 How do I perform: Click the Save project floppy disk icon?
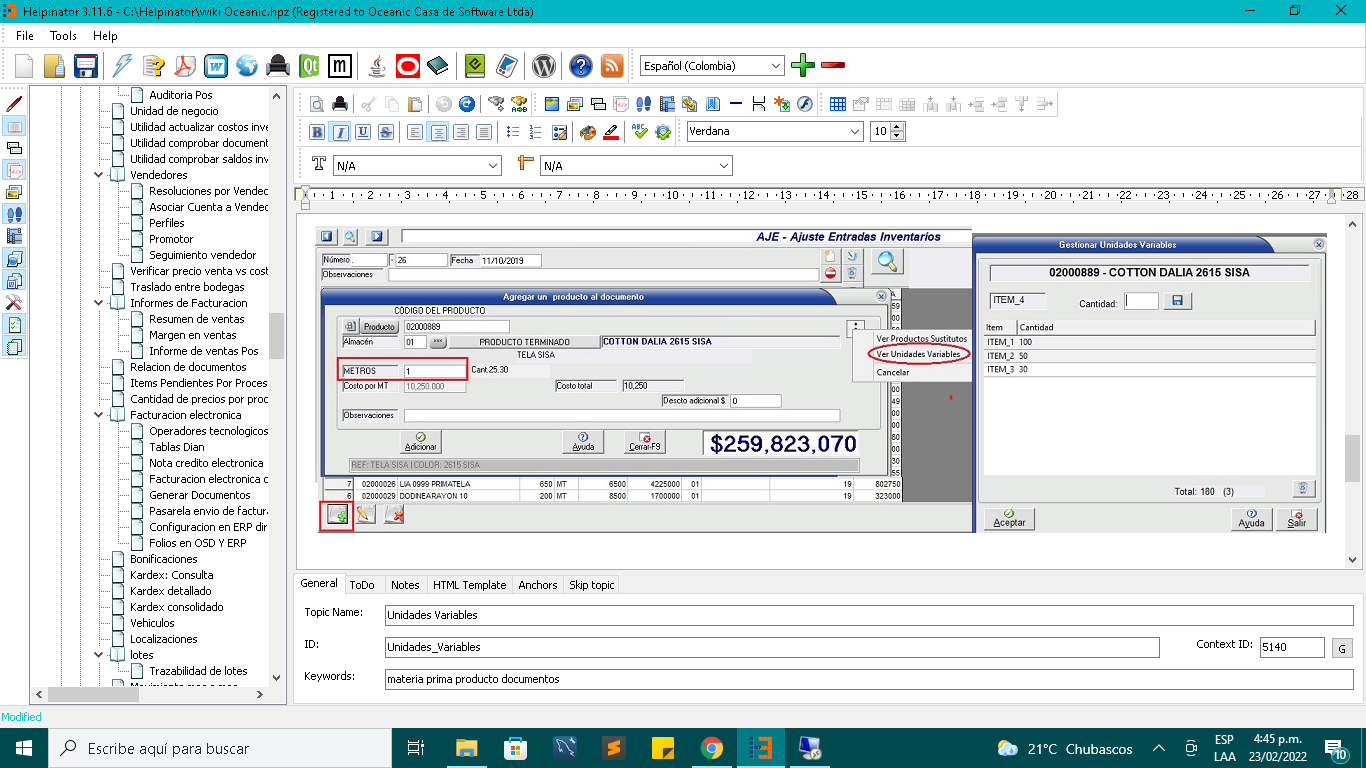(85, 66)
